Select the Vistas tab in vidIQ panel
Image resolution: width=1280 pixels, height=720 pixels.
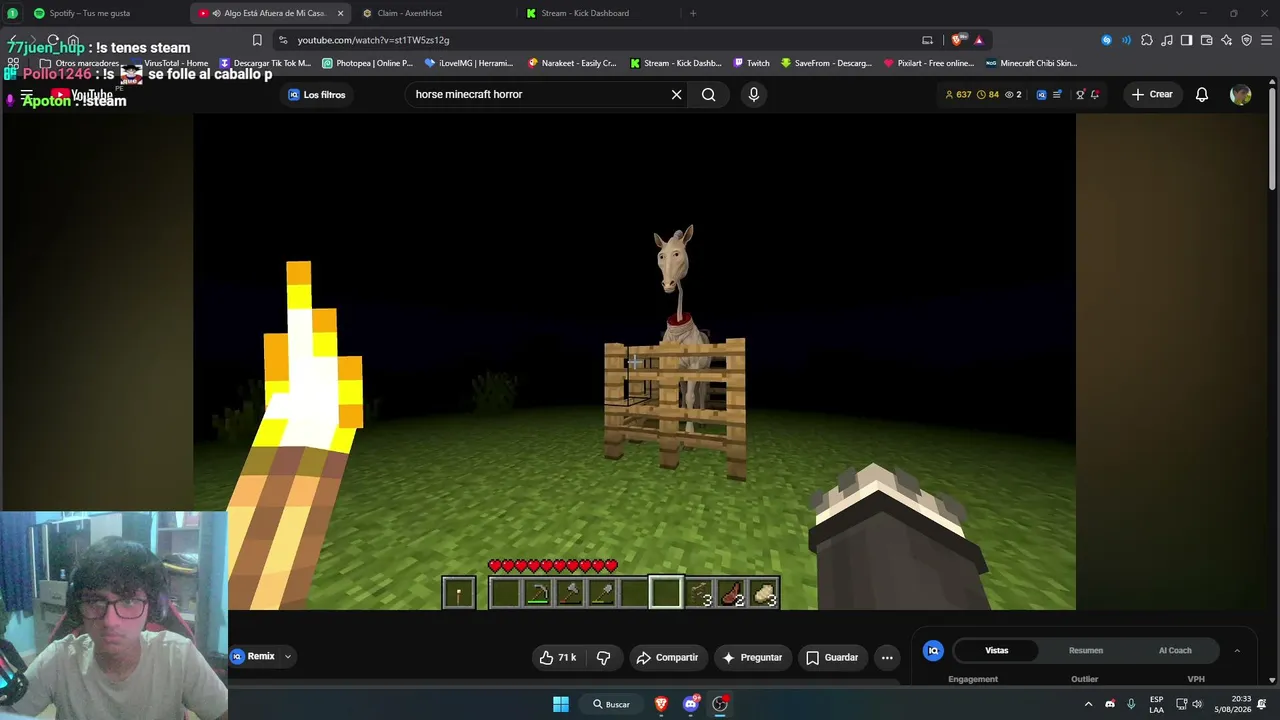click(997, 651)
